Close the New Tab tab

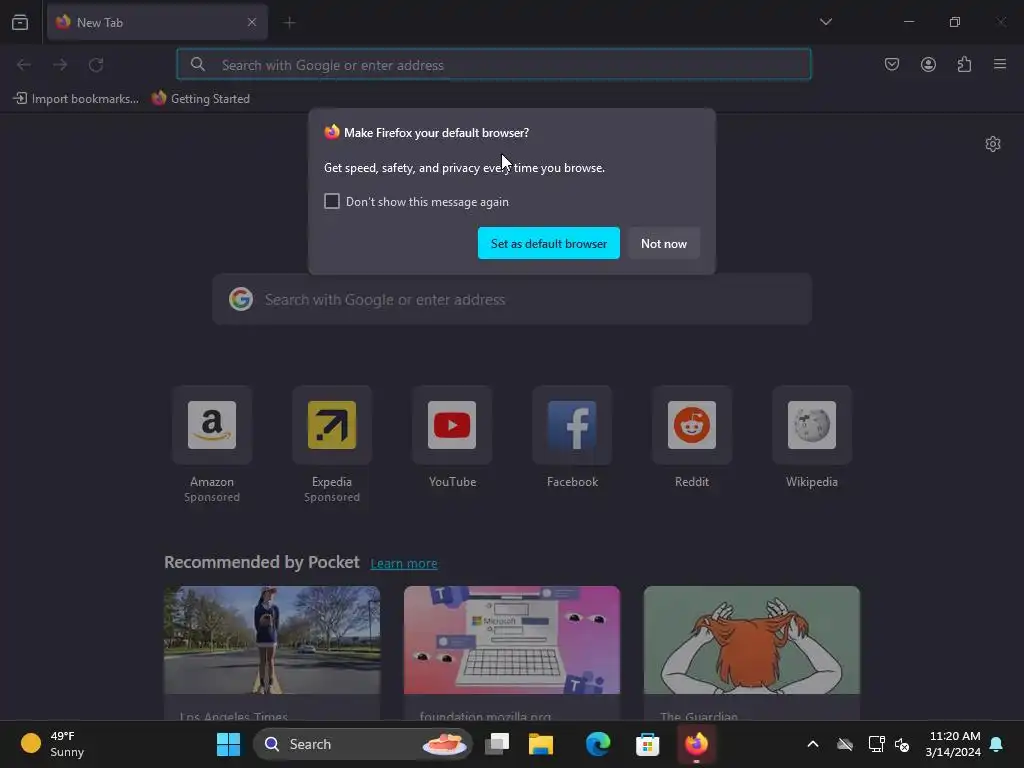(x=252, y=22)
